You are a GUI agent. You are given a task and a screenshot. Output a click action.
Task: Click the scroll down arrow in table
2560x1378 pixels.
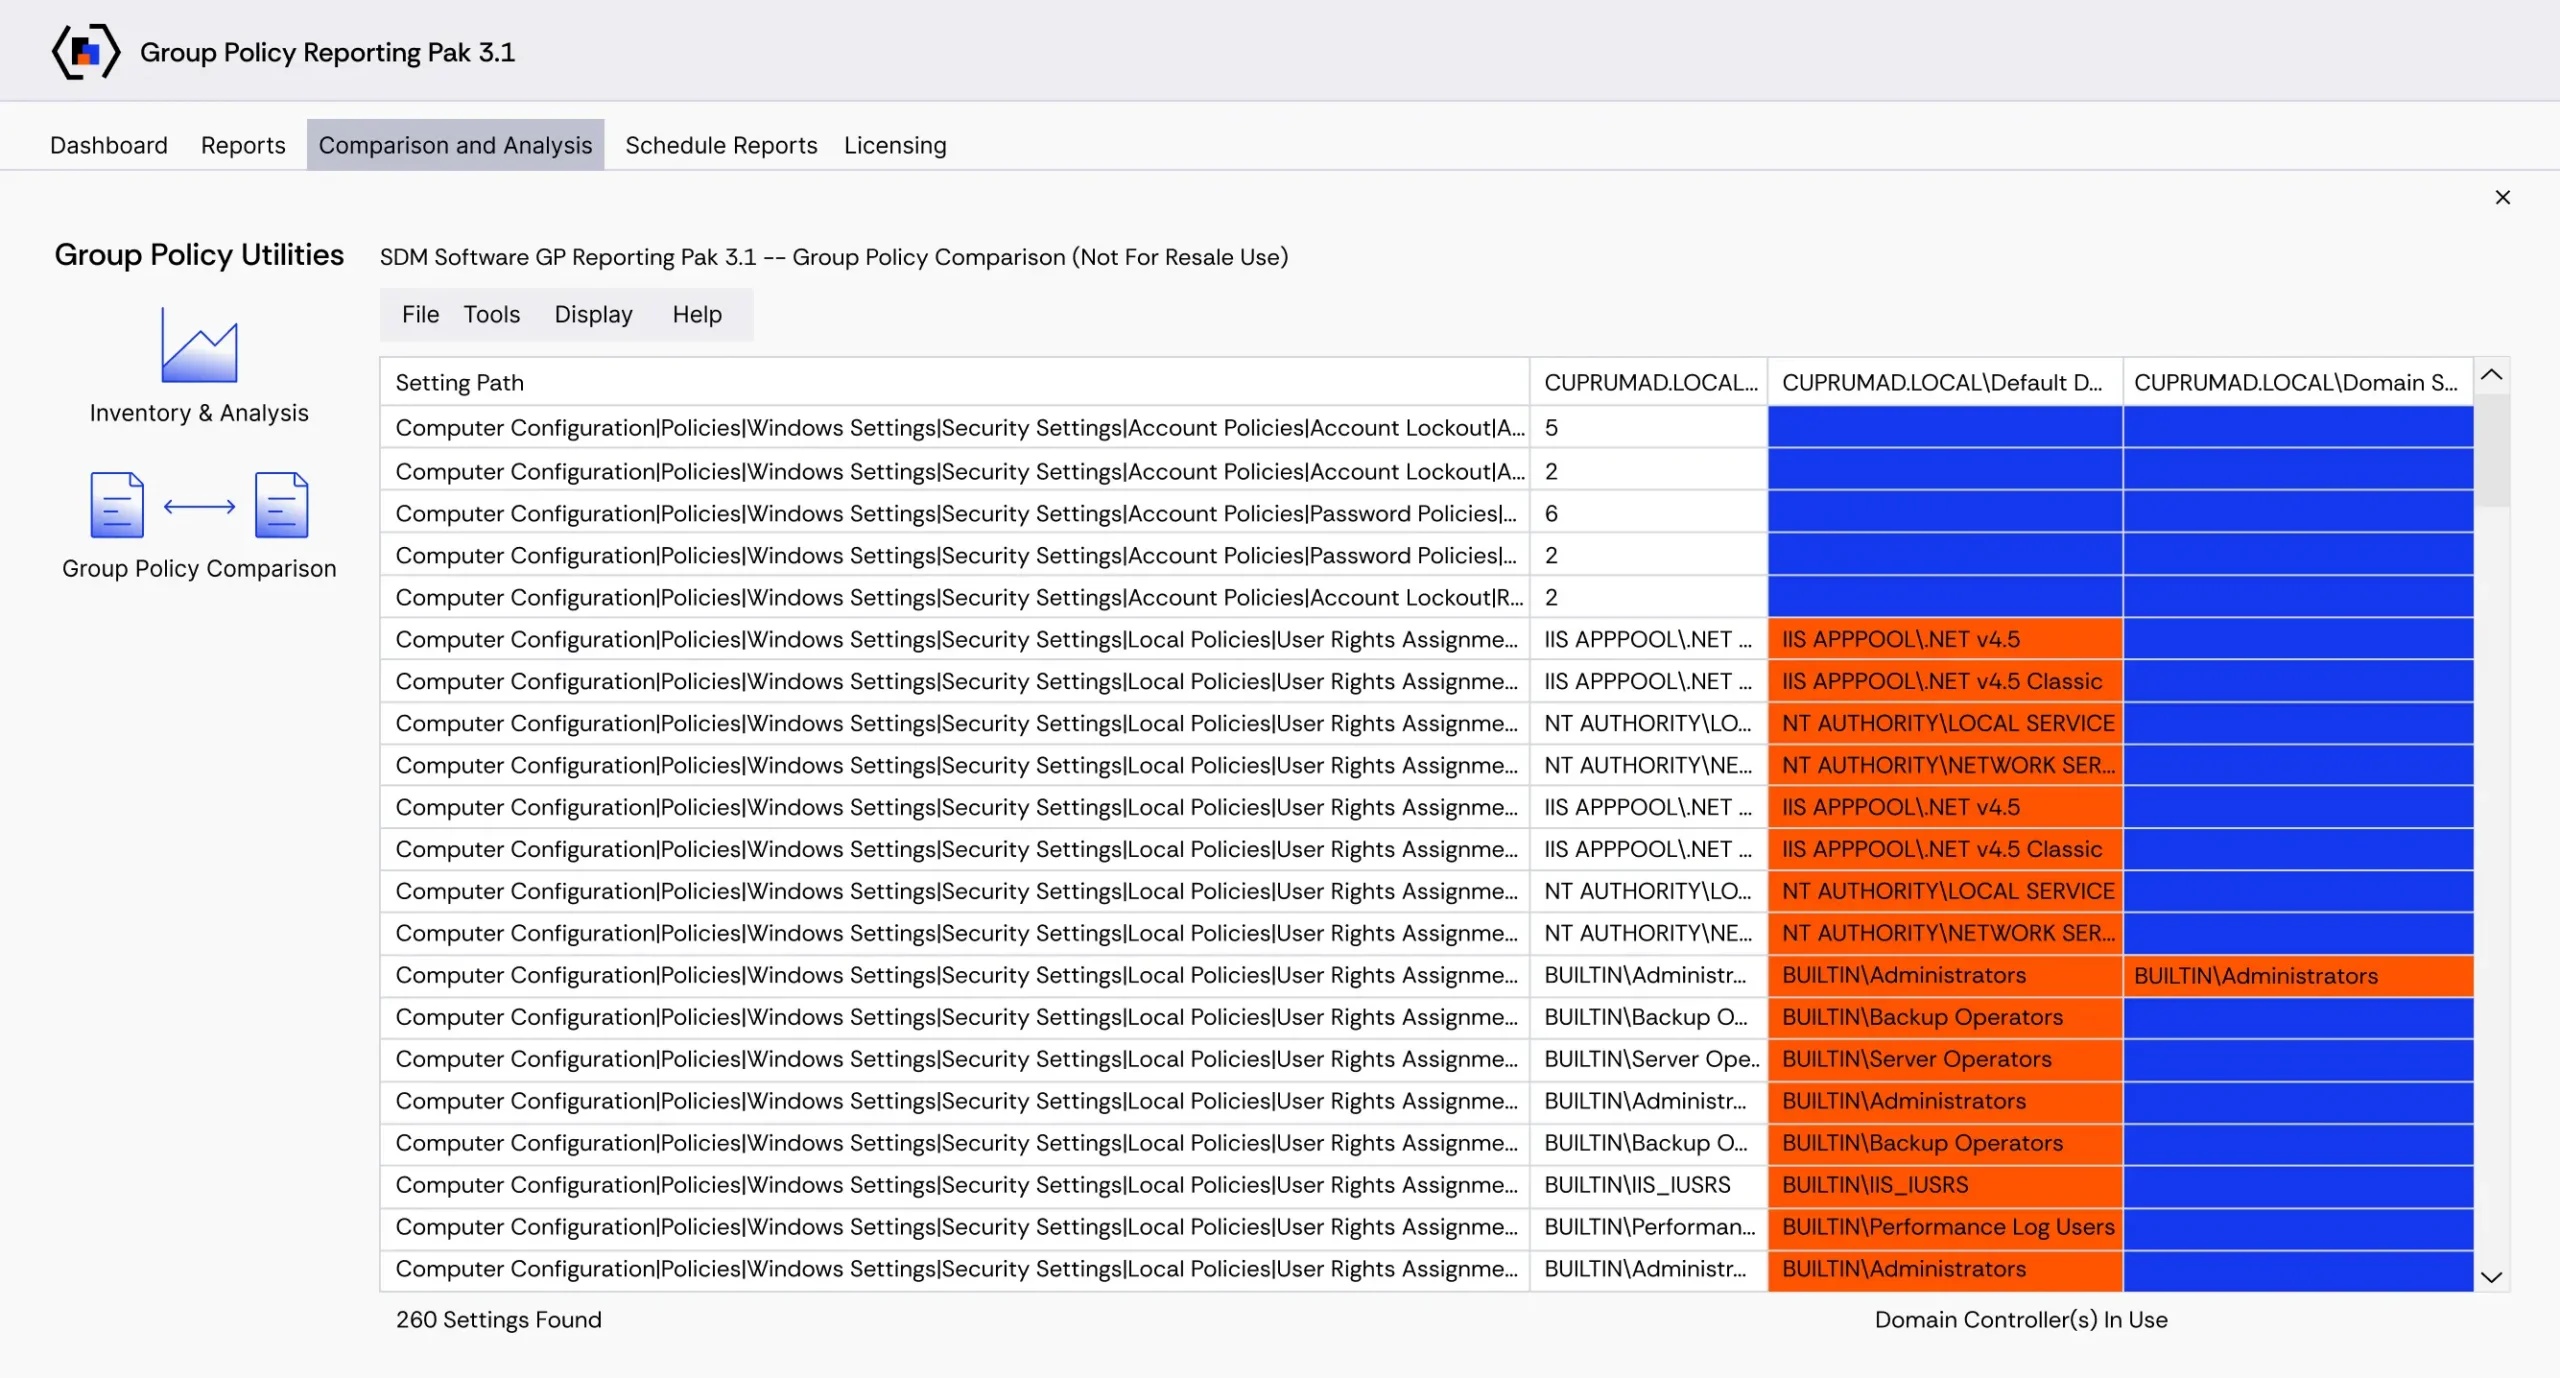(2491, 1277)
